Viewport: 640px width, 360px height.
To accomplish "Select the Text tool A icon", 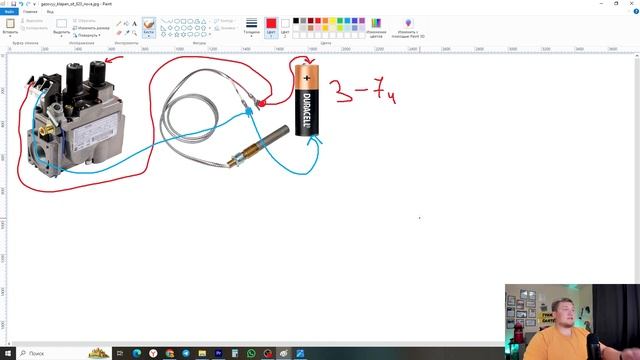I will click(134, 24).
